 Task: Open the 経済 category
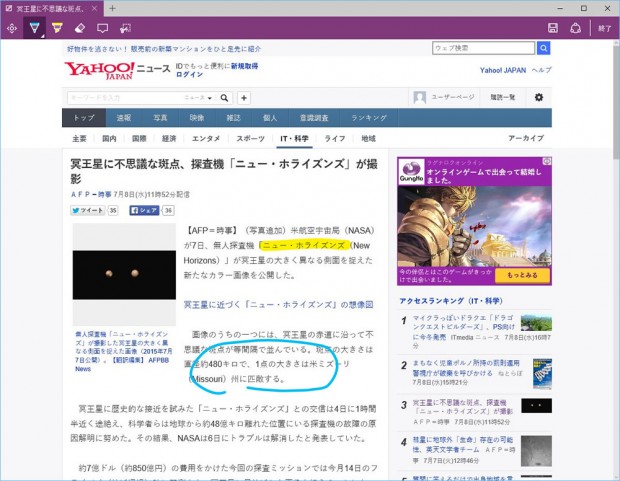click(x=169, y=138)
